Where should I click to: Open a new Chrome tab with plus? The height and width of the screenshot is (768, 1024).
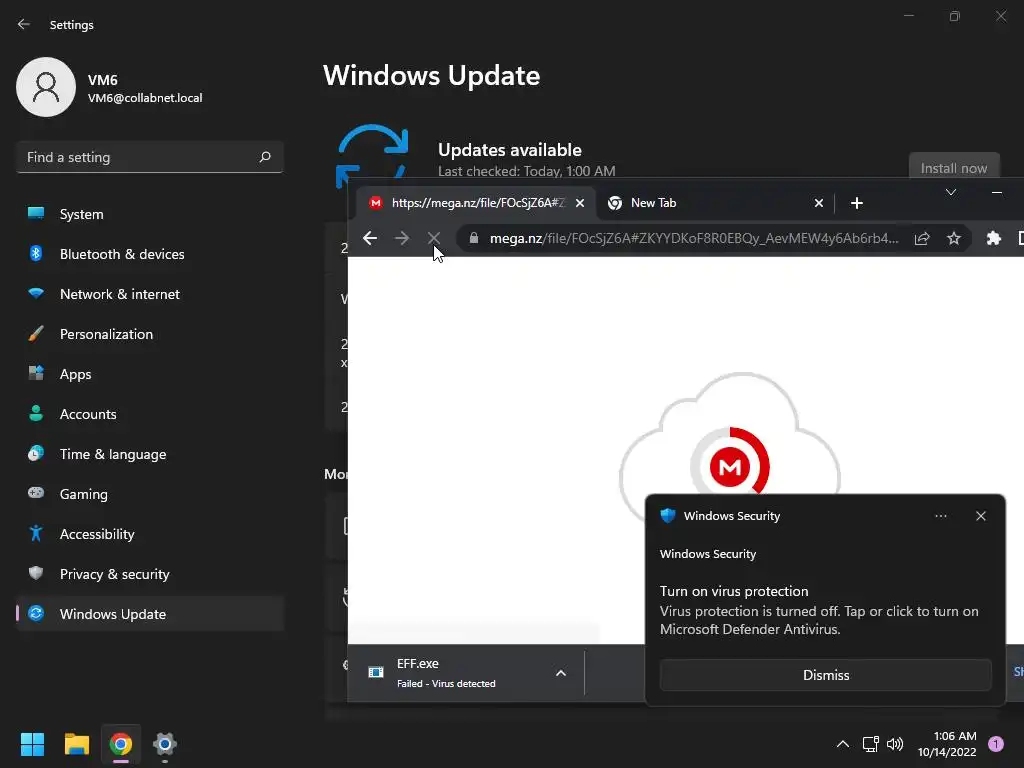[857, 203]
